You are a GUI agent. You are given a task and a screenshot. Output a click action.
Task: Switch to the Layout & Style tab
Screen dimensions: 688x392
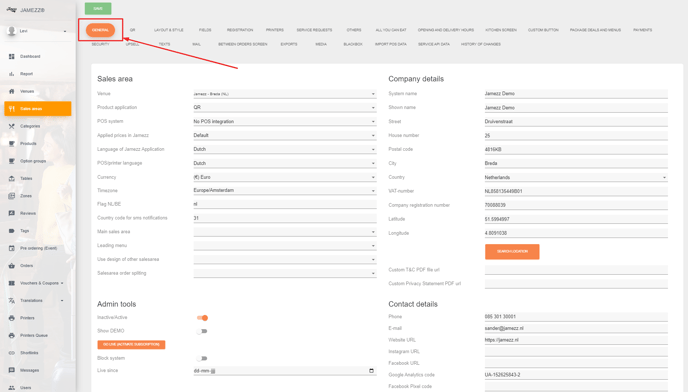pyautogui.click(x=168, y=30)
